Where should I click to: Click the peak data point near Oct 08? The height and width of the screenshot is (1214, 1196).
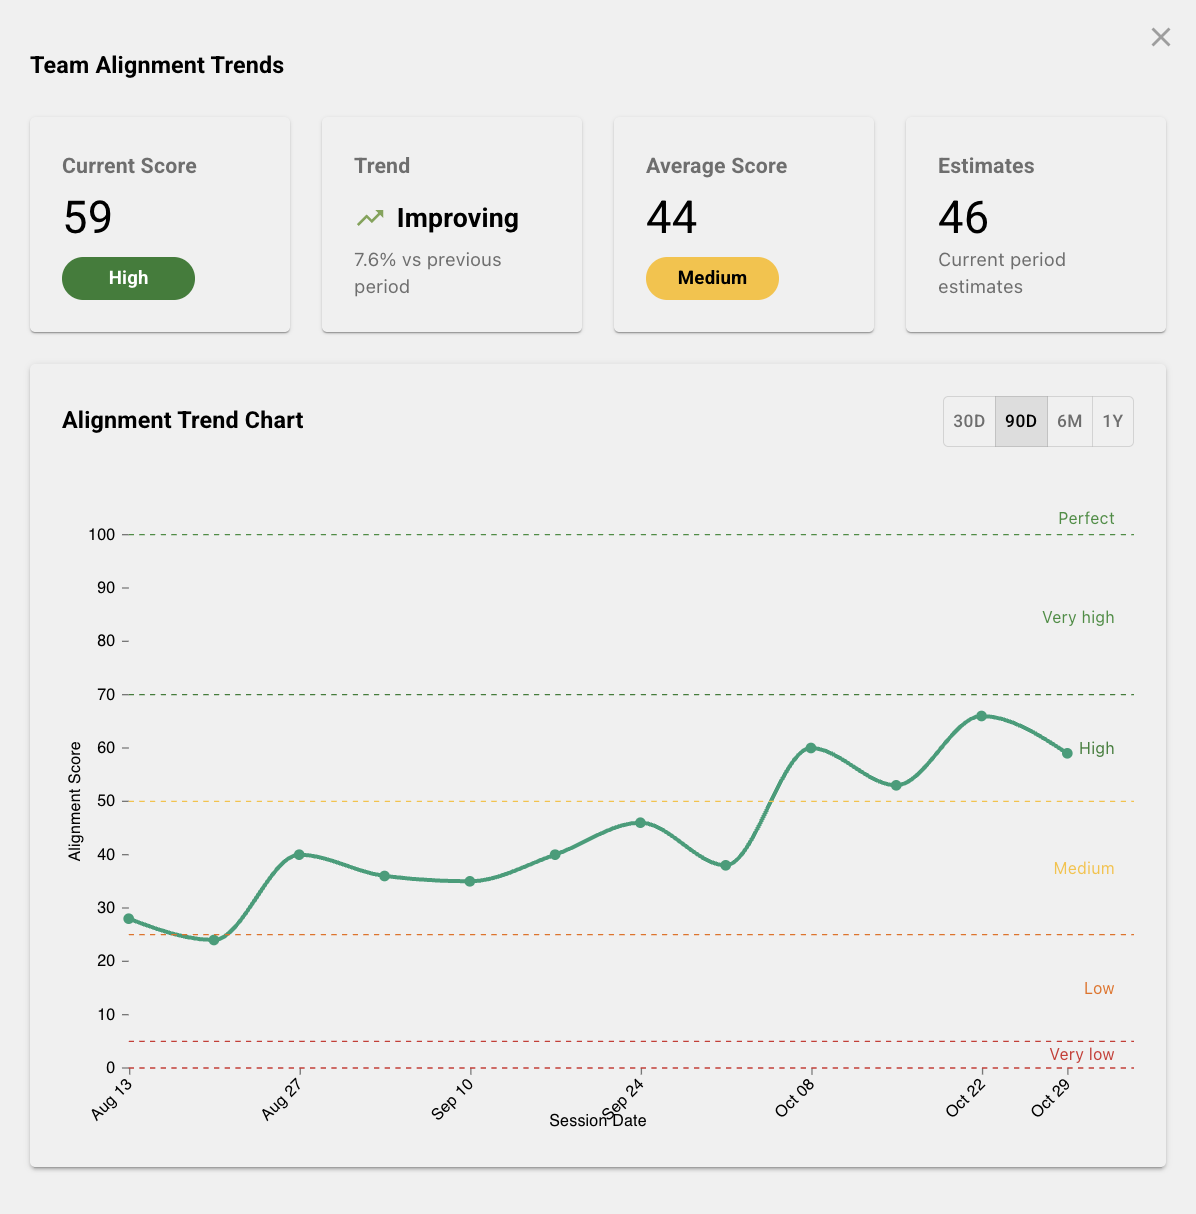click(x=810, y=746)
